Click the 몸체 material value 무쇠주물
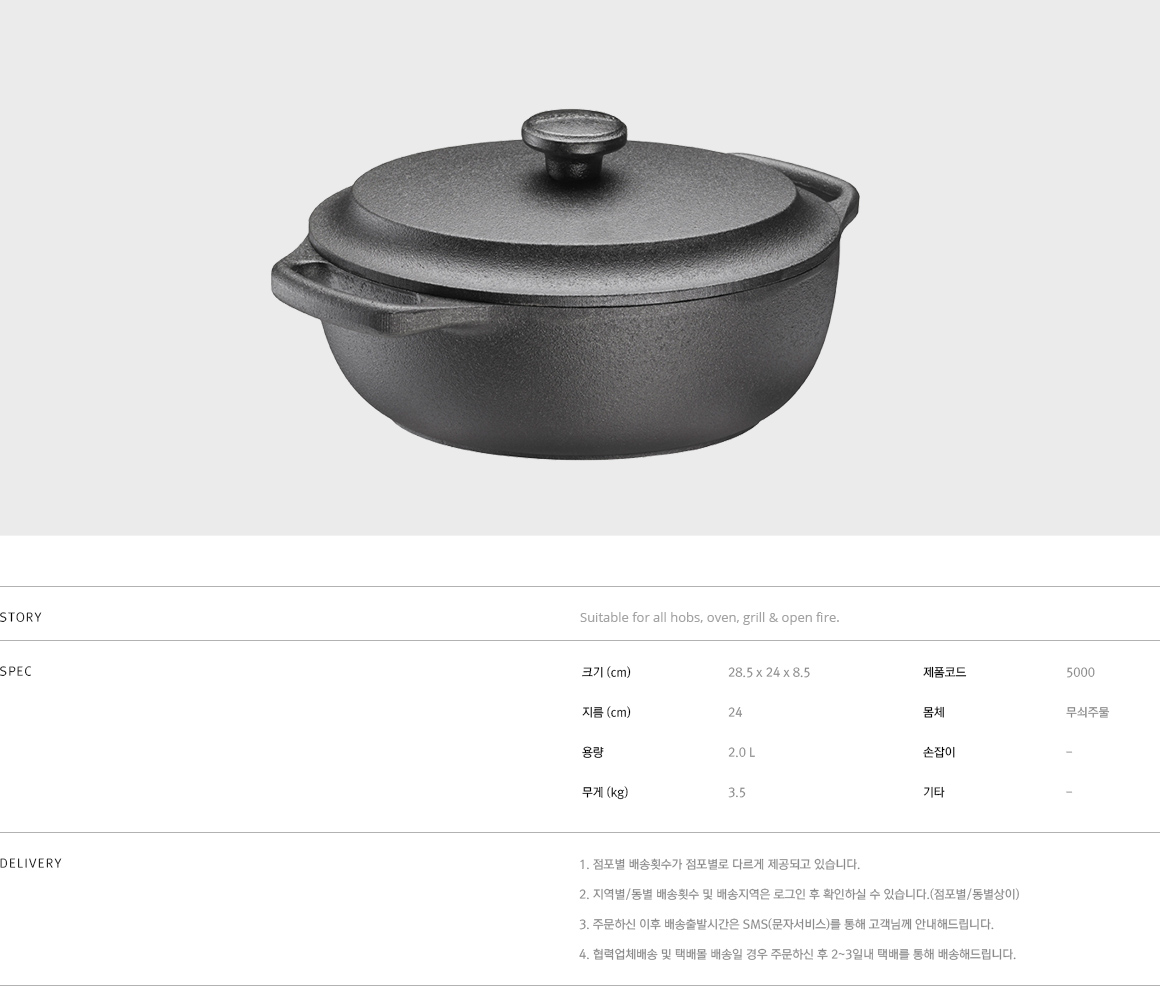The image size is (1160, 986). [1088, 712]
